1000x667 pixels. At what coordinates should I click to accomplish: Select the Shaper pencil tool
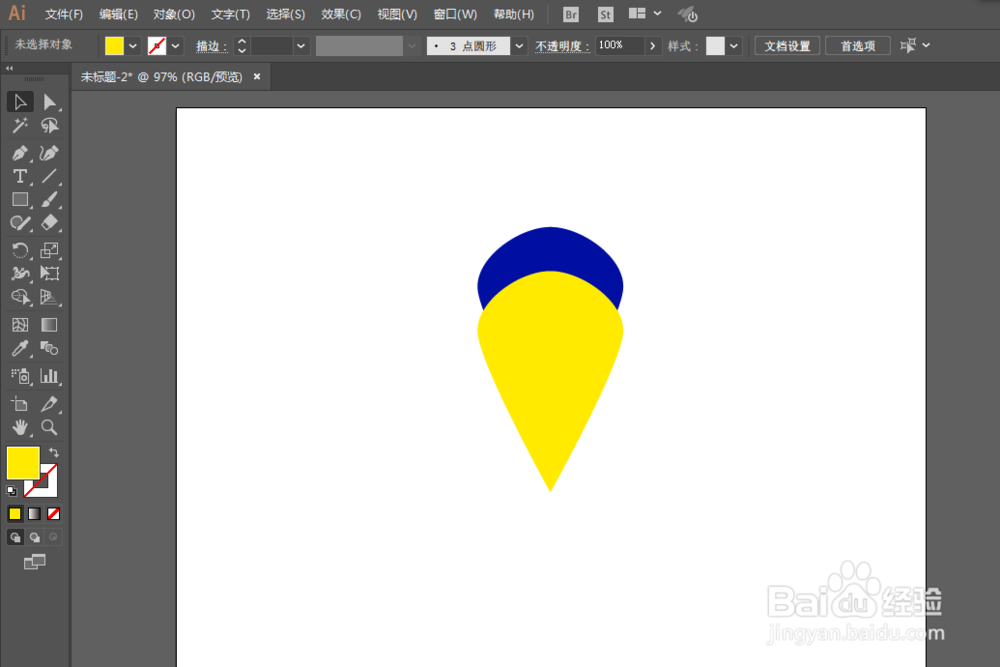pyautogui.click(x=20, y=223)
